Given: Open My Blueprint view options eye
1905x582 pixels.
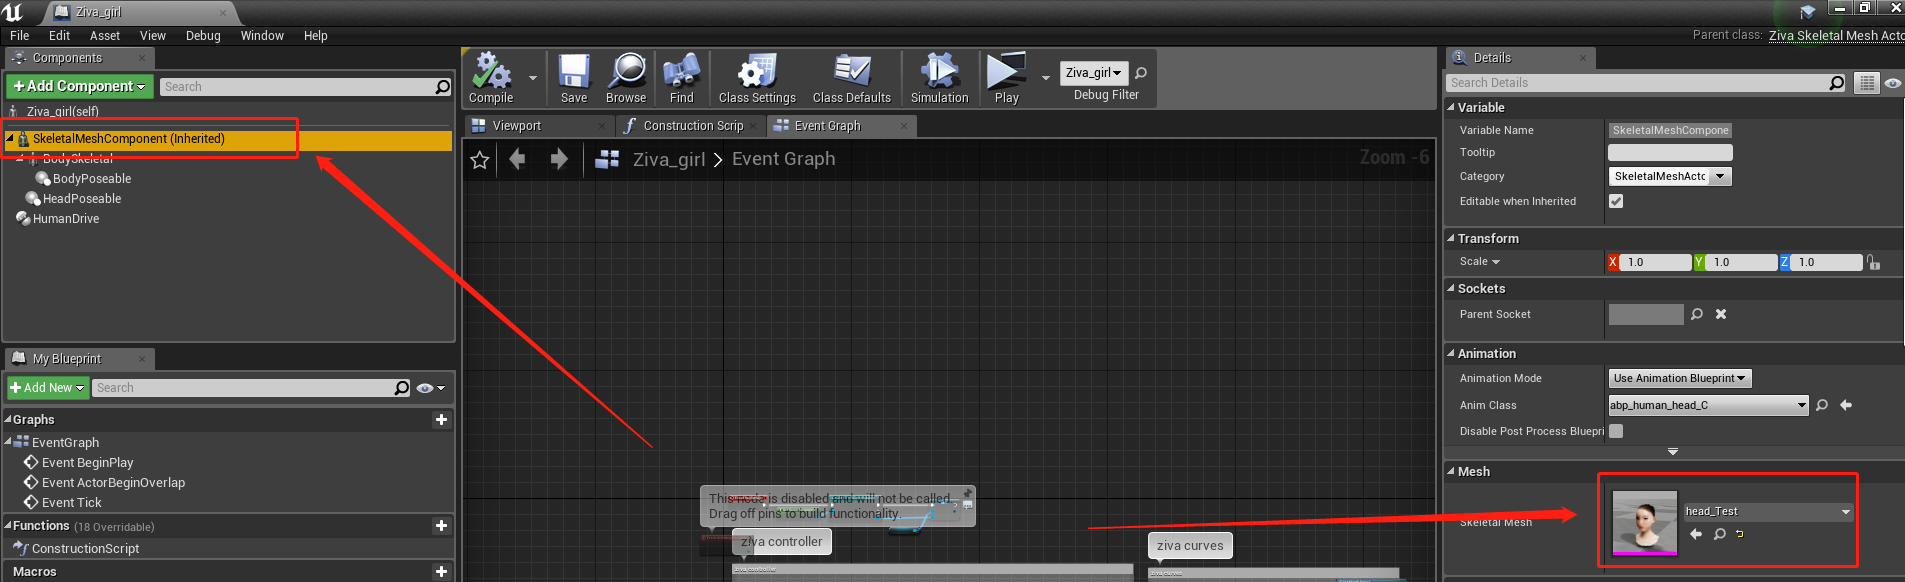Looking at the screenshot, I should (x=430, y=388).
